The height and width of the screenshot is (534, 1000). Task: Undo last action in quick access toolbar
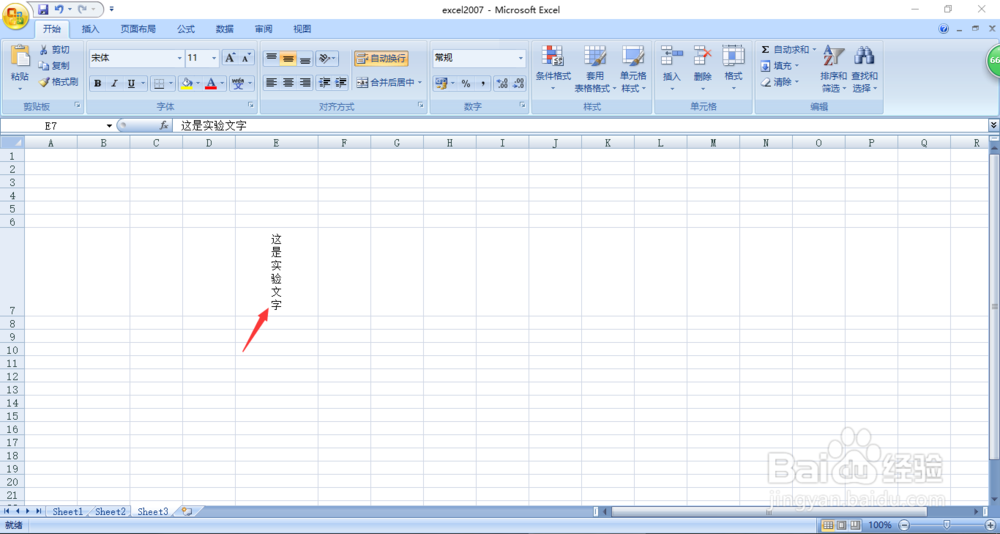pos(59,10)
